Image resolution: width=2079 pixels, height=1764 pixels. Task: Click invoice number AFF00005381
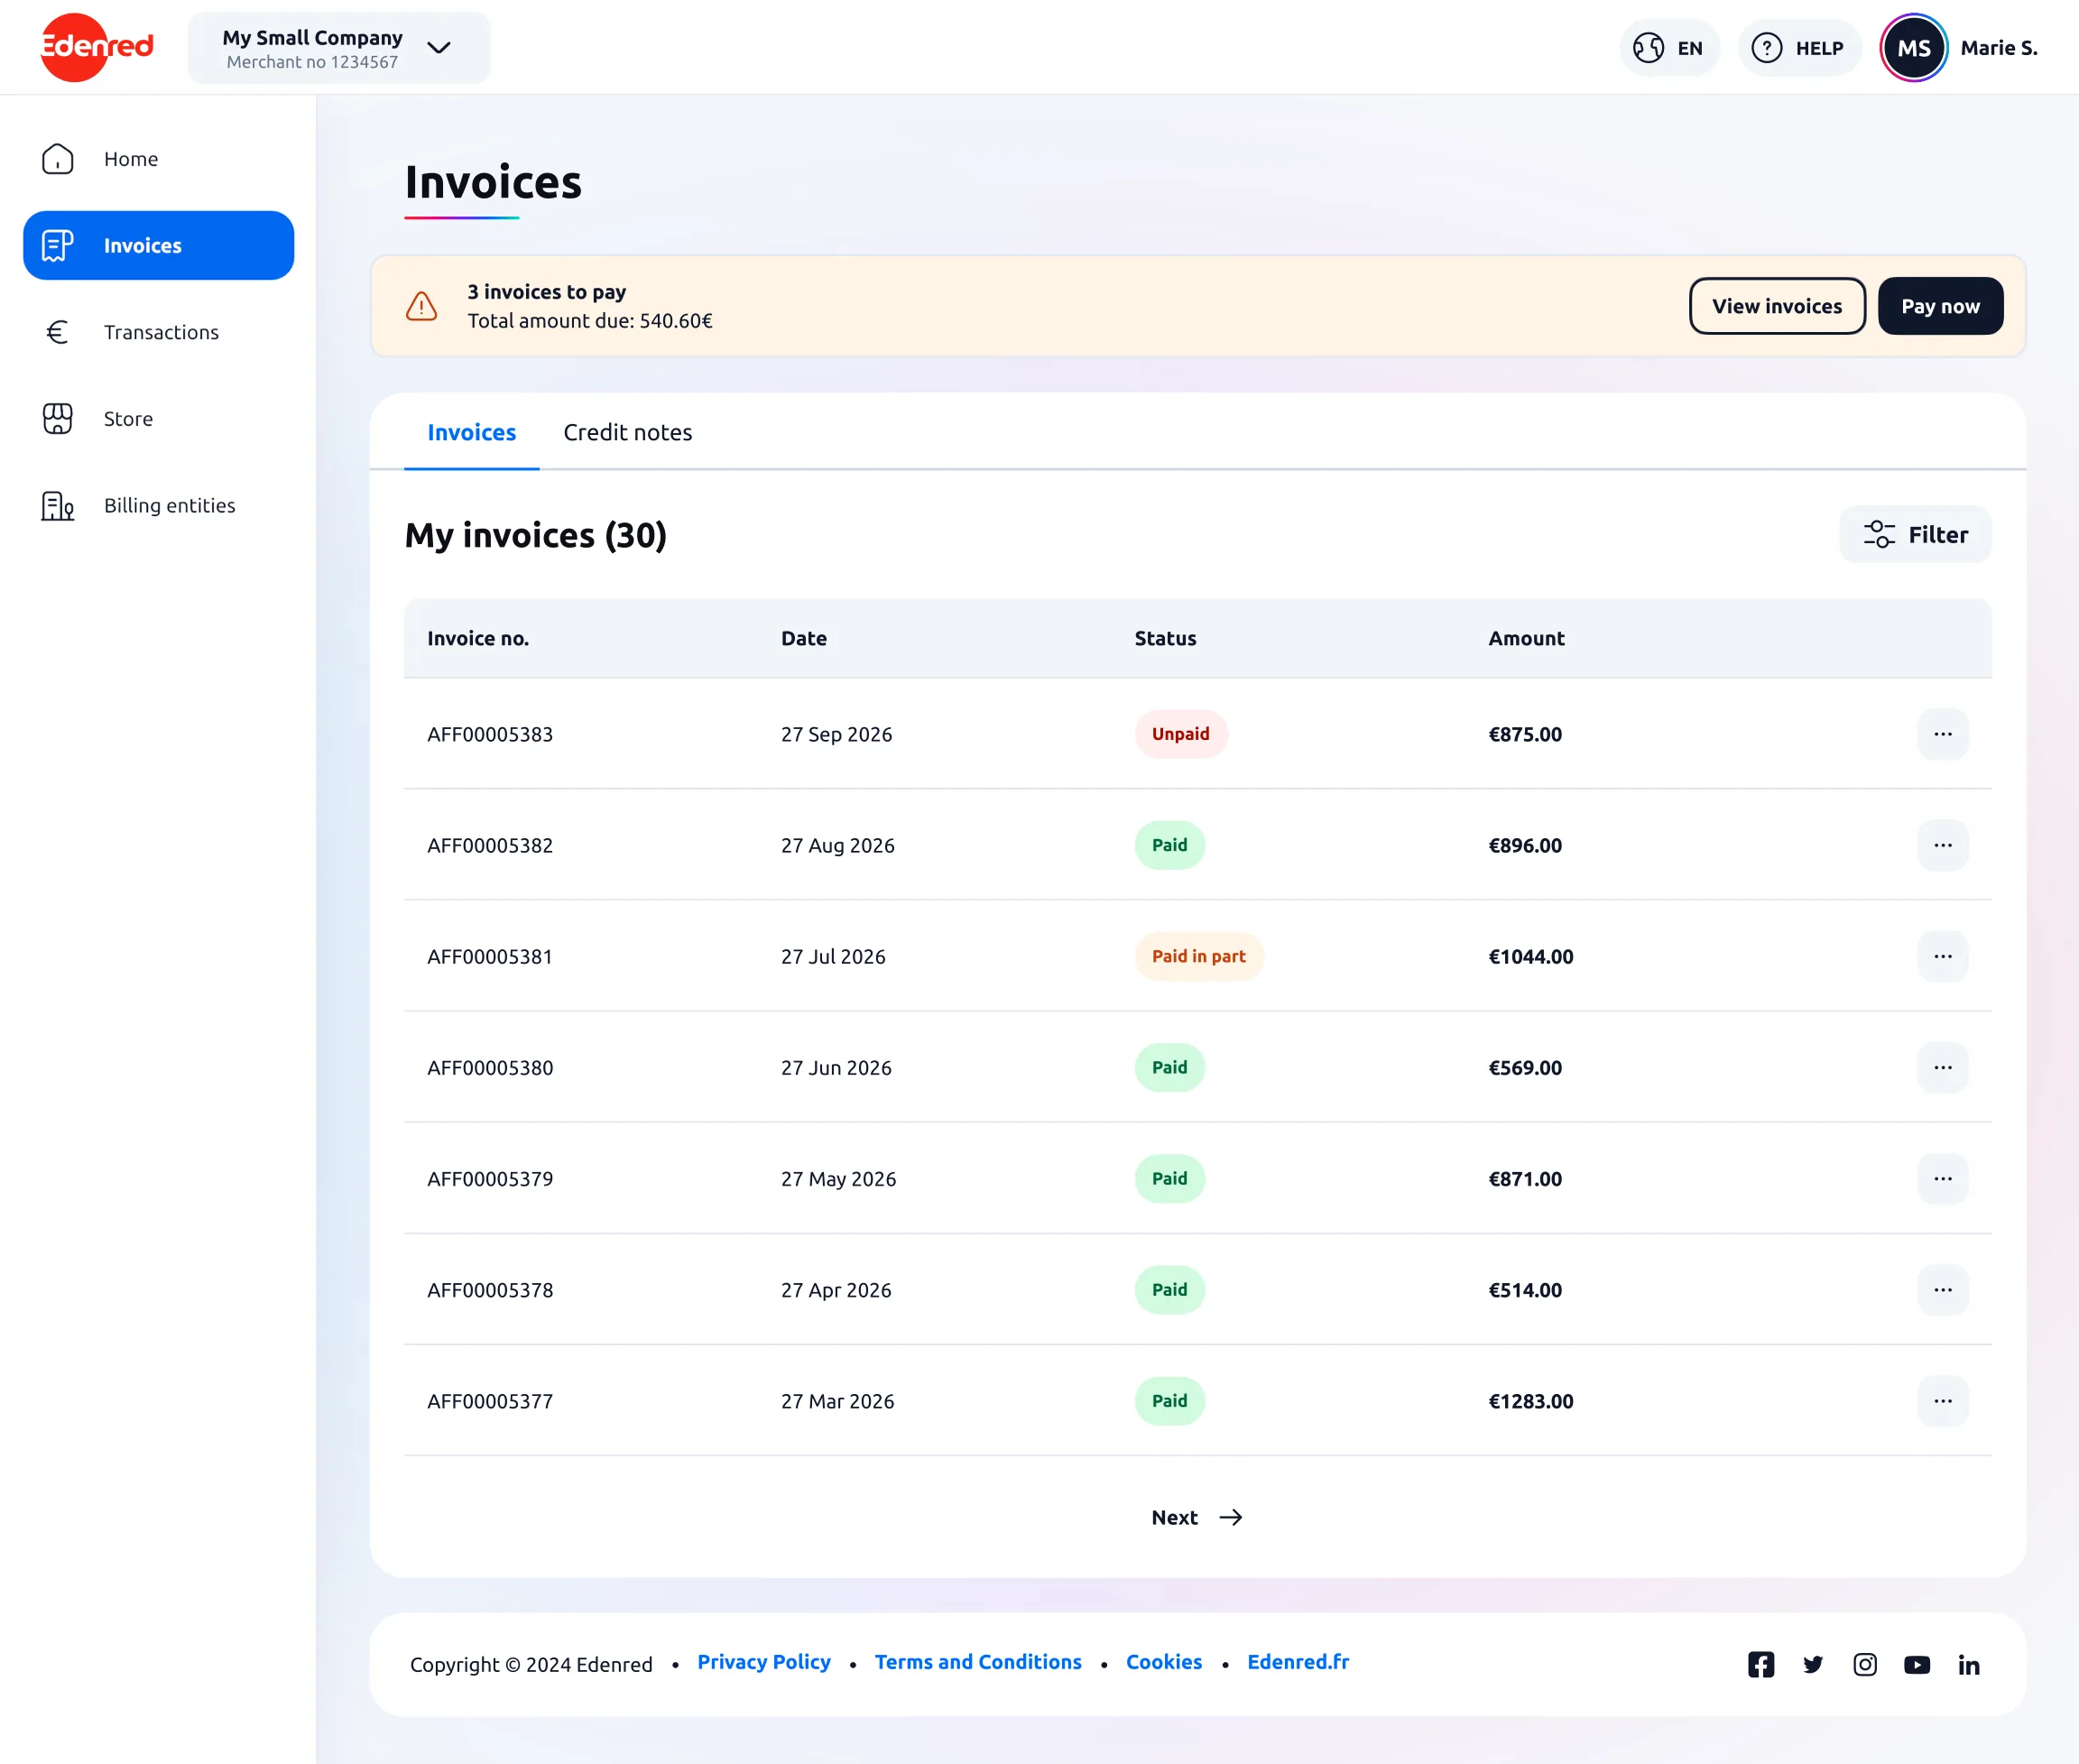(490, 956)
